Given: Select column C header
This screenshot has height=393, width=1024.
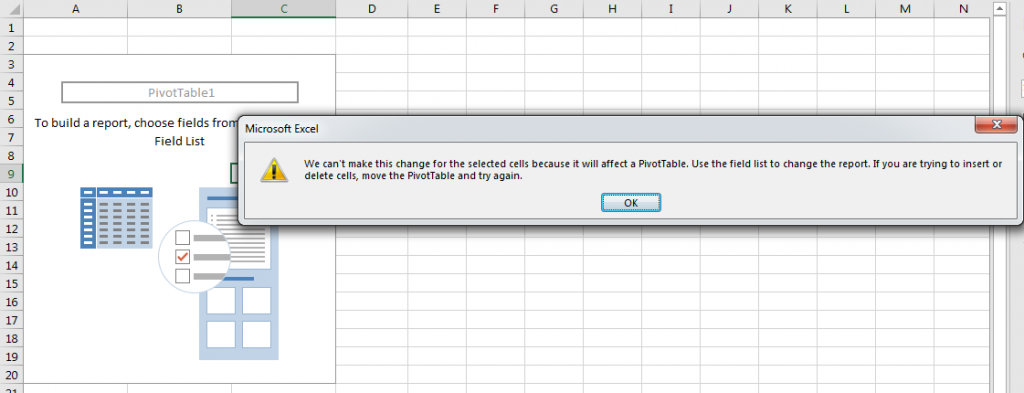Looking at the screenshot, I should click(283, 8).
